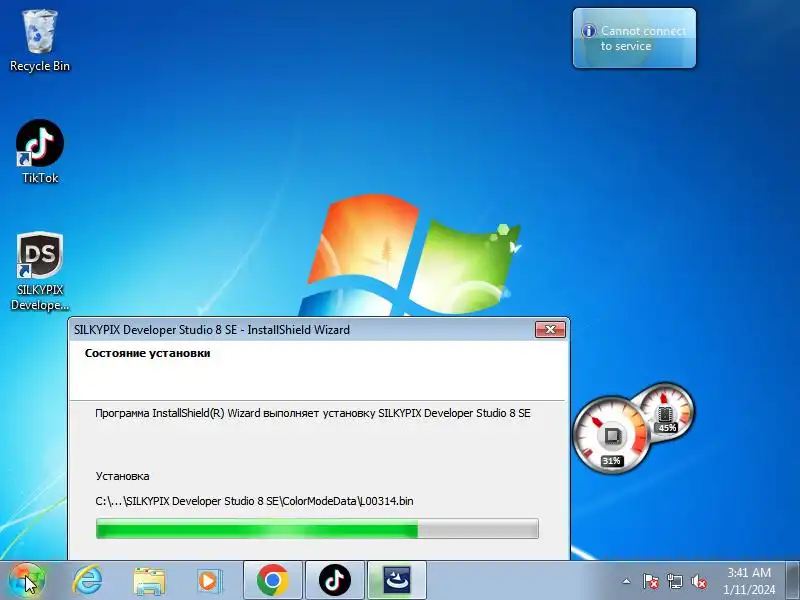The height and width of the screenshot is (600, 800).
Task: Click the text 'Программа InstallShield(R) Wizard выполняет установку'
Action: pos(235,413)
